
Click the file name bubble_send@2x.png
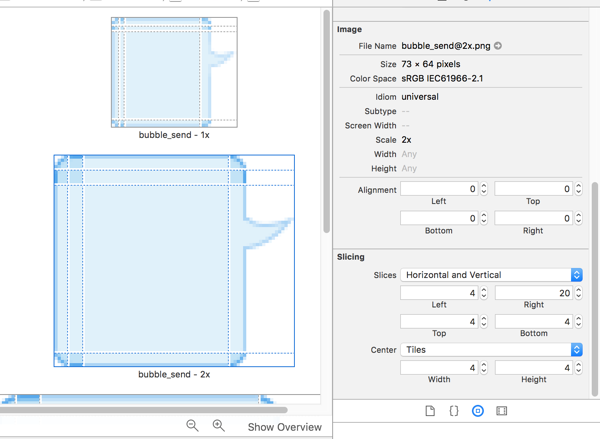click(x=446, y=46)
